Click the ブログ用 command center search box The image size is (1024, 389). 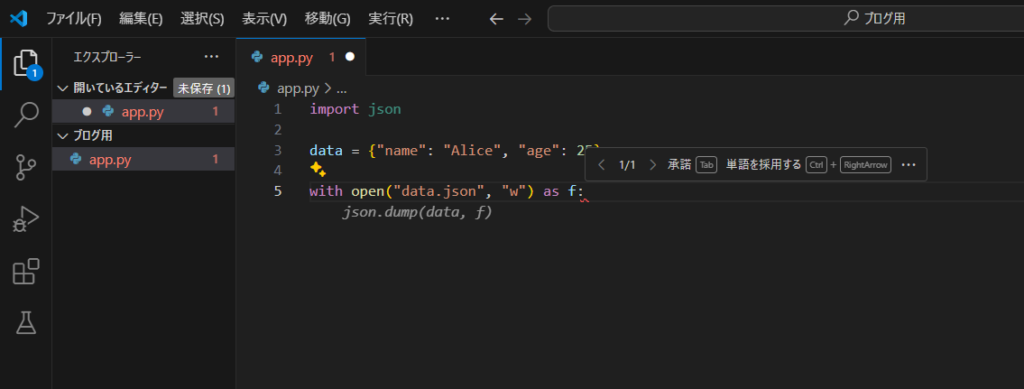coord(786,19)
